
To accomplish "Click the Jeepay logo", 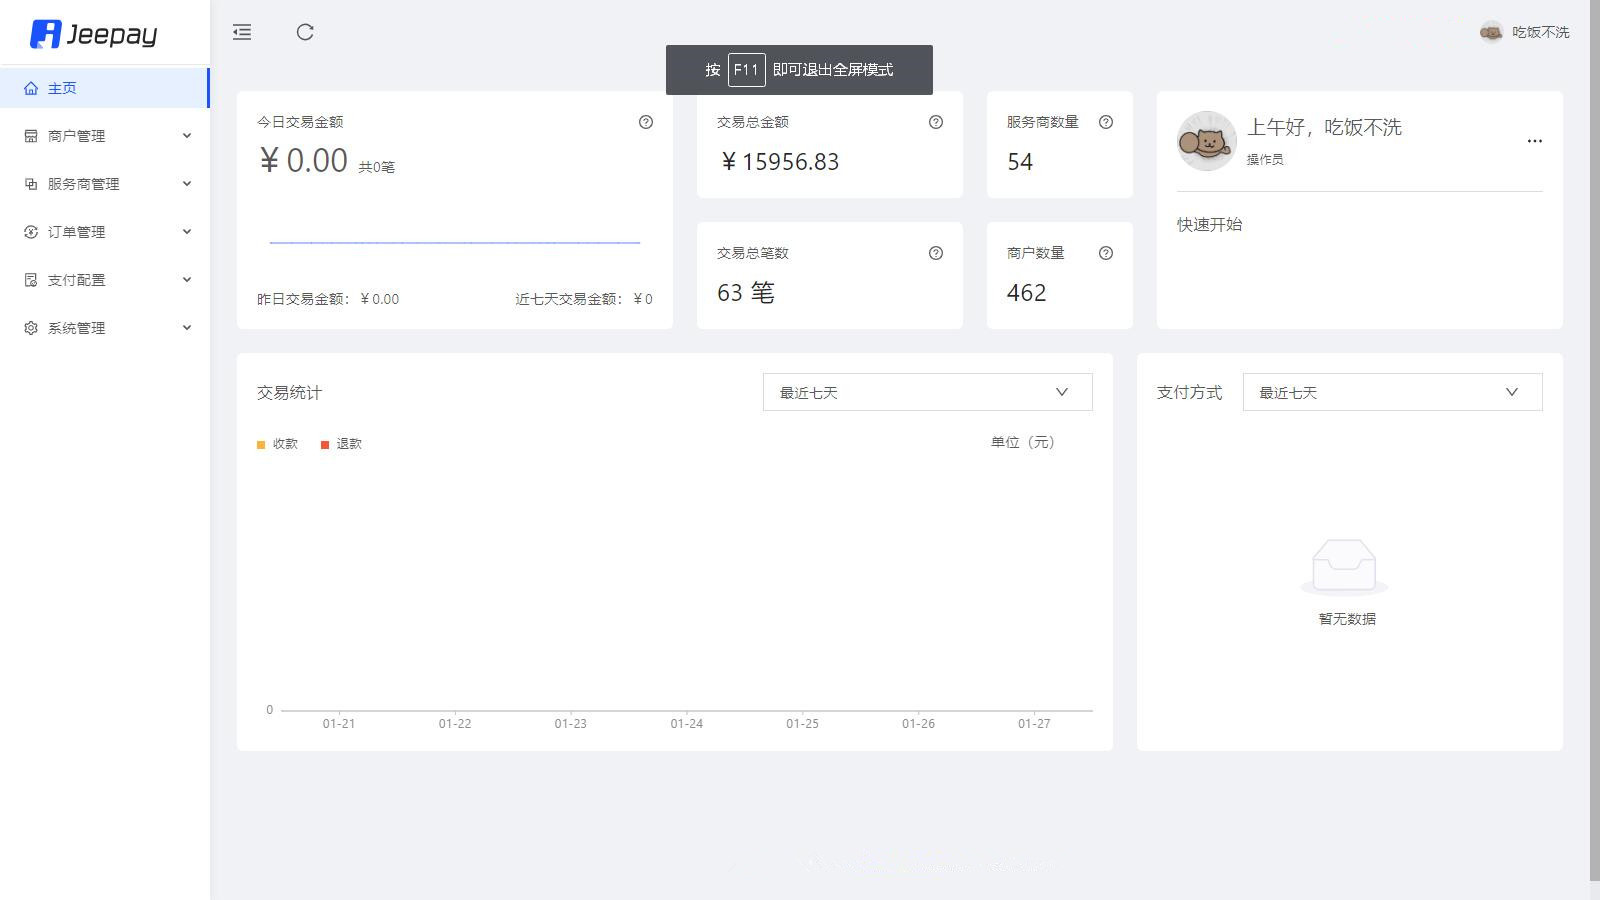I will point(94,34).
